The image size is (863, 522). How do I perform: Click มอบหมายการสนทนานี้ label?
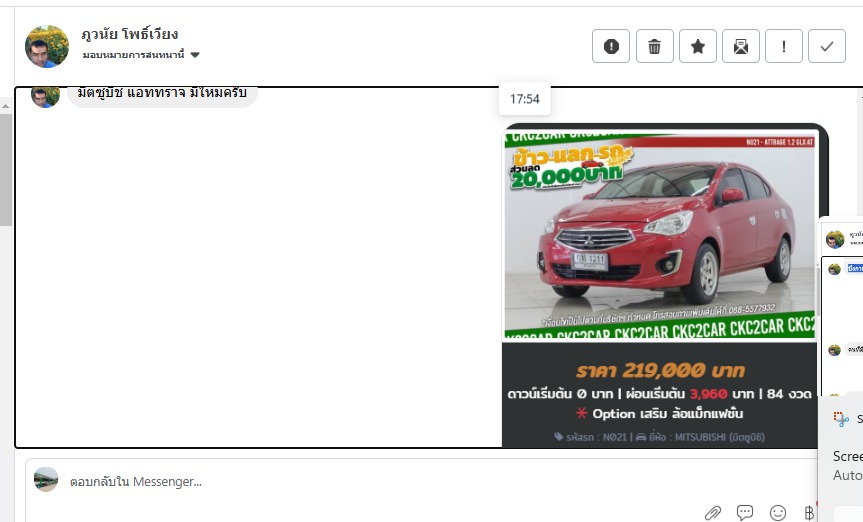pos(134,55)
